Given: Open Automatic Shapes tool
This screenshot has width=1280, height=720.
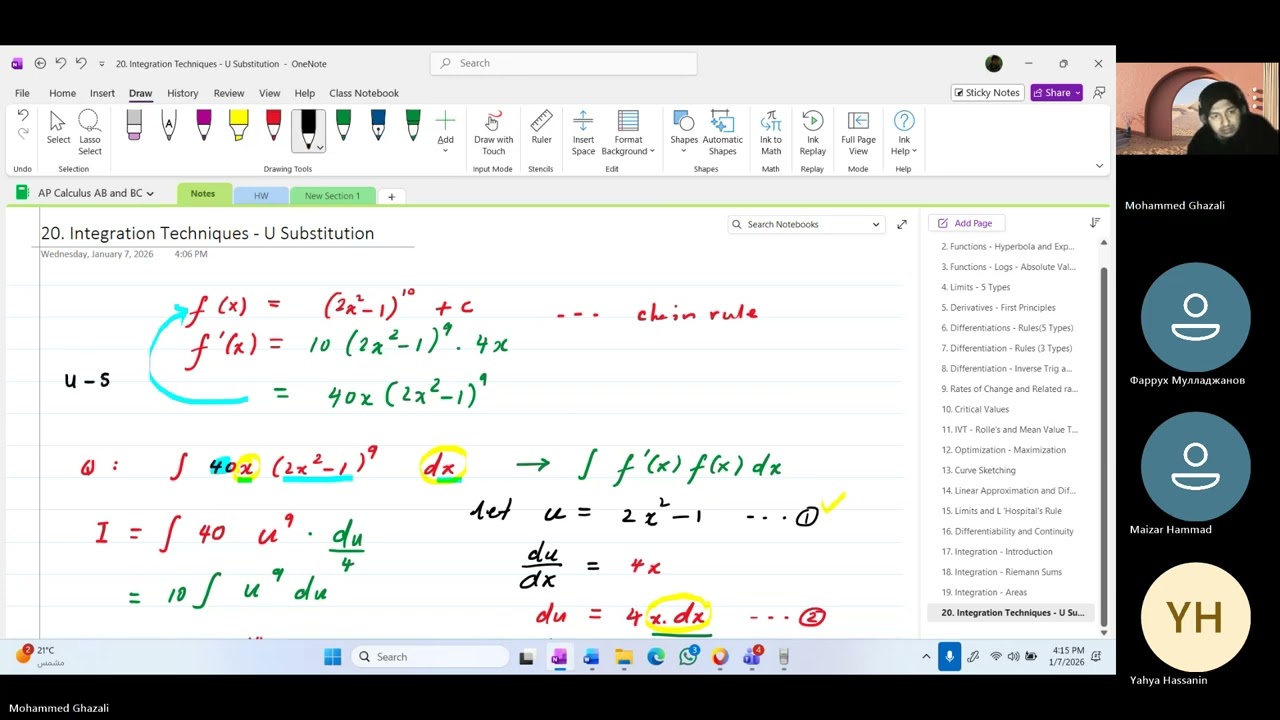Looking at the screenshot, I should click(722, 133).
